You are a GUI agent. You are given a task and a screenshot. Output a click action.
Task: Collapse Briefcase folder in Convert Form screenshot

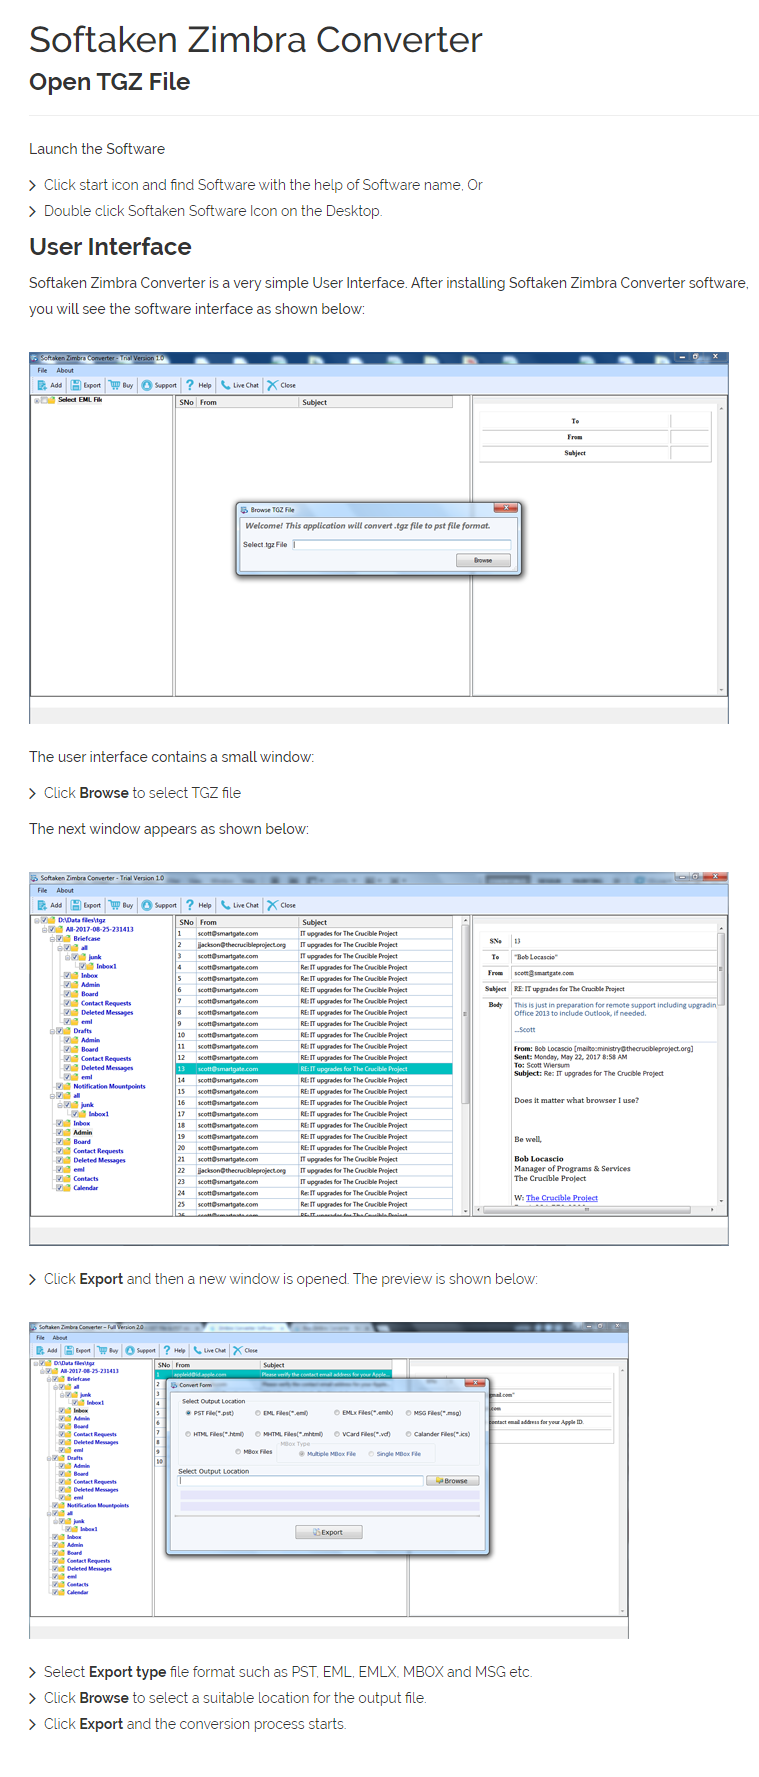pos(49,1379)
